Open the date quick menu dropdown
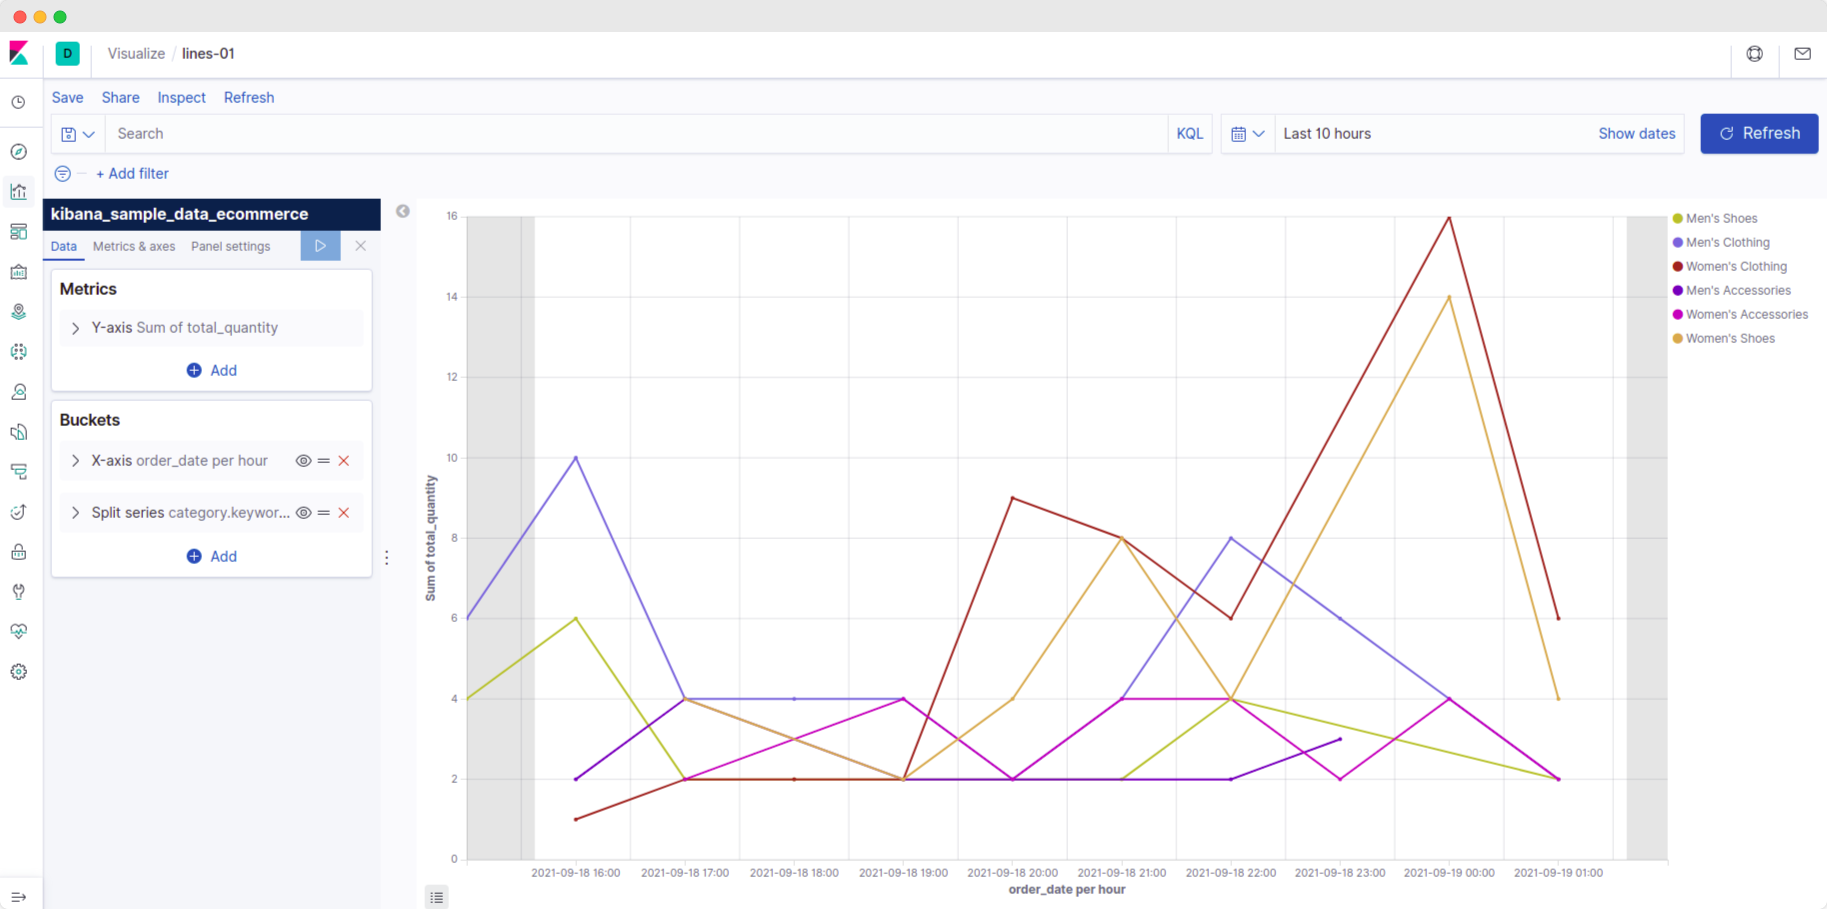Viewport: 1827px width, 909px height. coord(1248,134)
